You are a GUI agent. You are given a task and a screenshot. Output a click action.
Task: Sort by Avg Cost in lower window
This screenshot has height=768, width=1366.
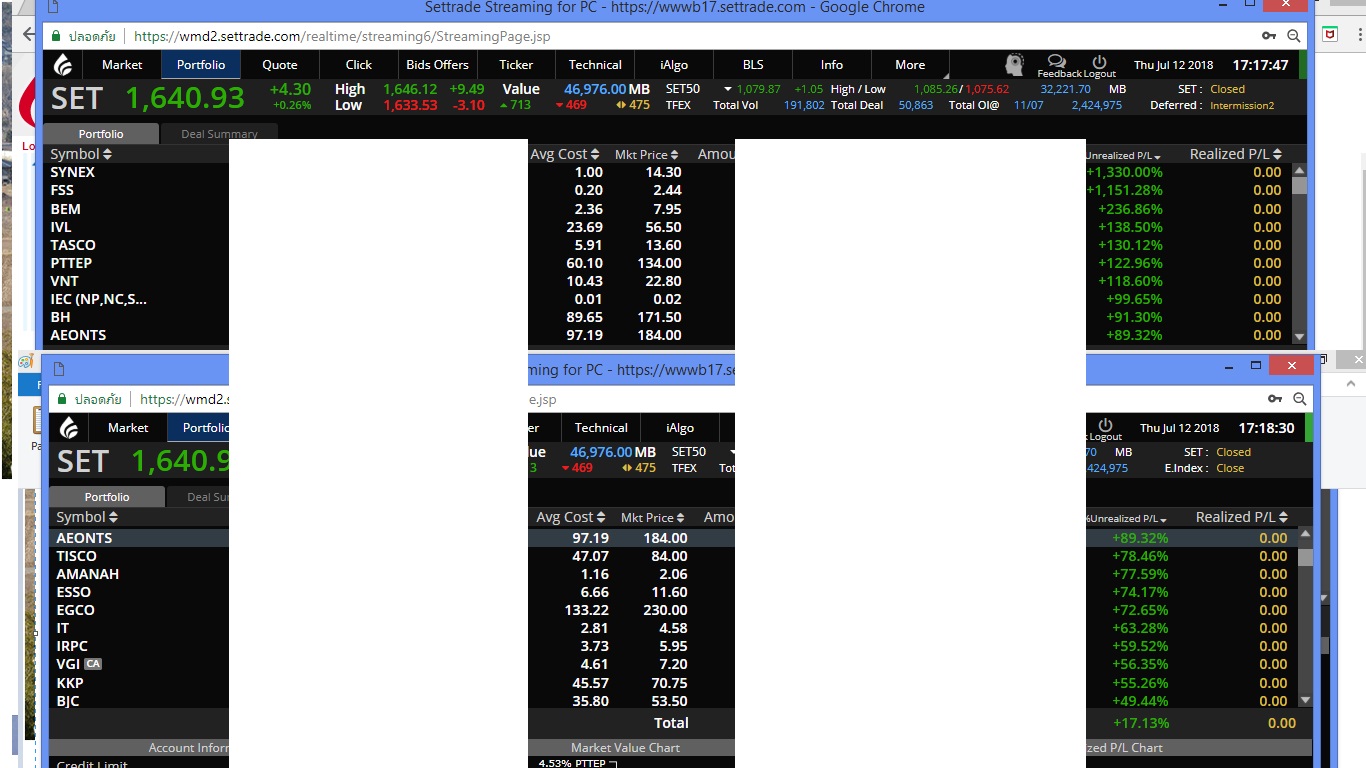pyautogui.click(x=571, y=517)
